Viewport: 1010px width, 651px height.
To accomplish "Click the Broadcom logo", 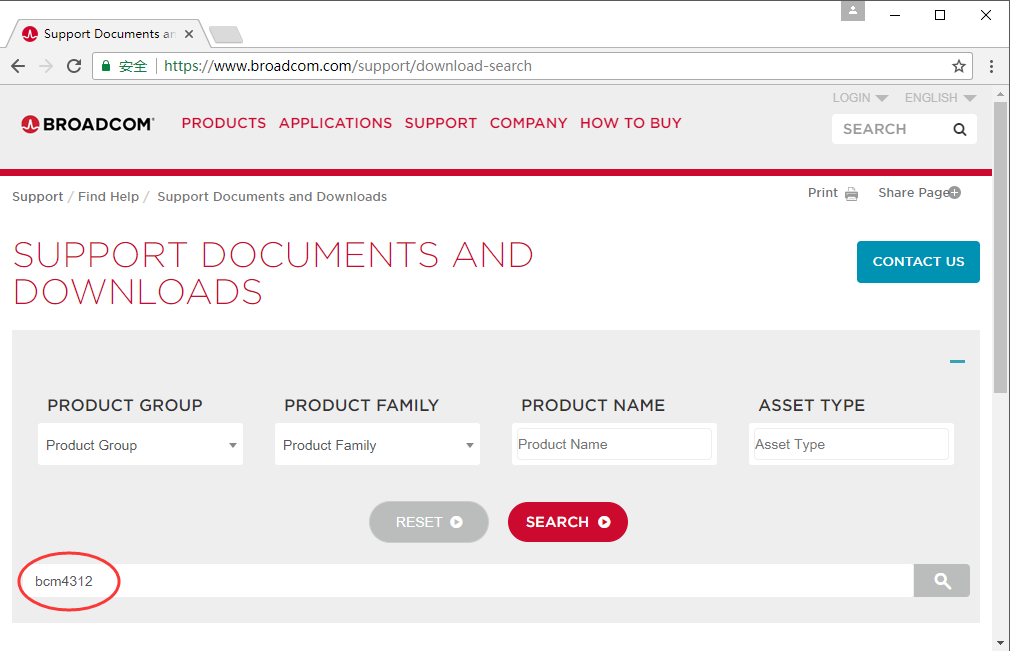I will click(88, 124).
